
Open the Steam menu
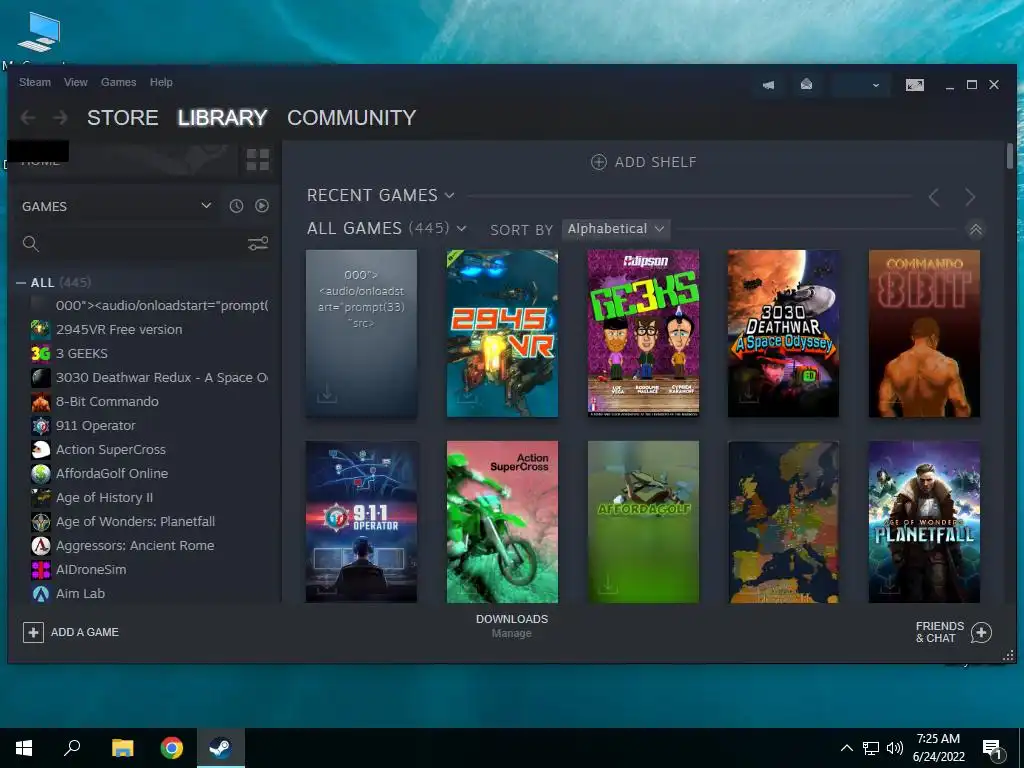(x=35, y=82)
